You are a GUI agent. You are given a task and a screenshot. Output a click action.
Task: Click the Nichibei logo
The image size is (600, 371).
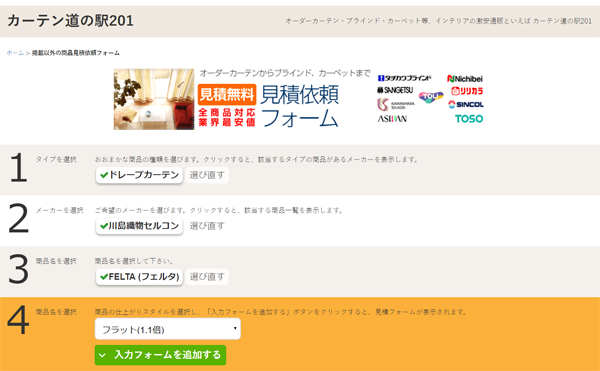(x=465, y=79)
